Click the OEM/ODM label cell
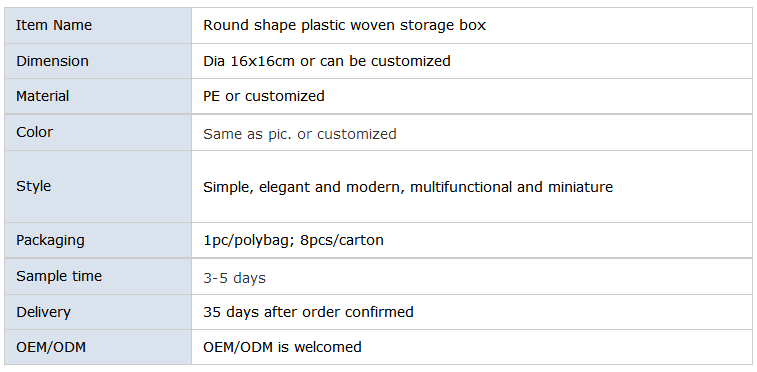The width and height of the screenshot is (757, 372). pos(98,347)
